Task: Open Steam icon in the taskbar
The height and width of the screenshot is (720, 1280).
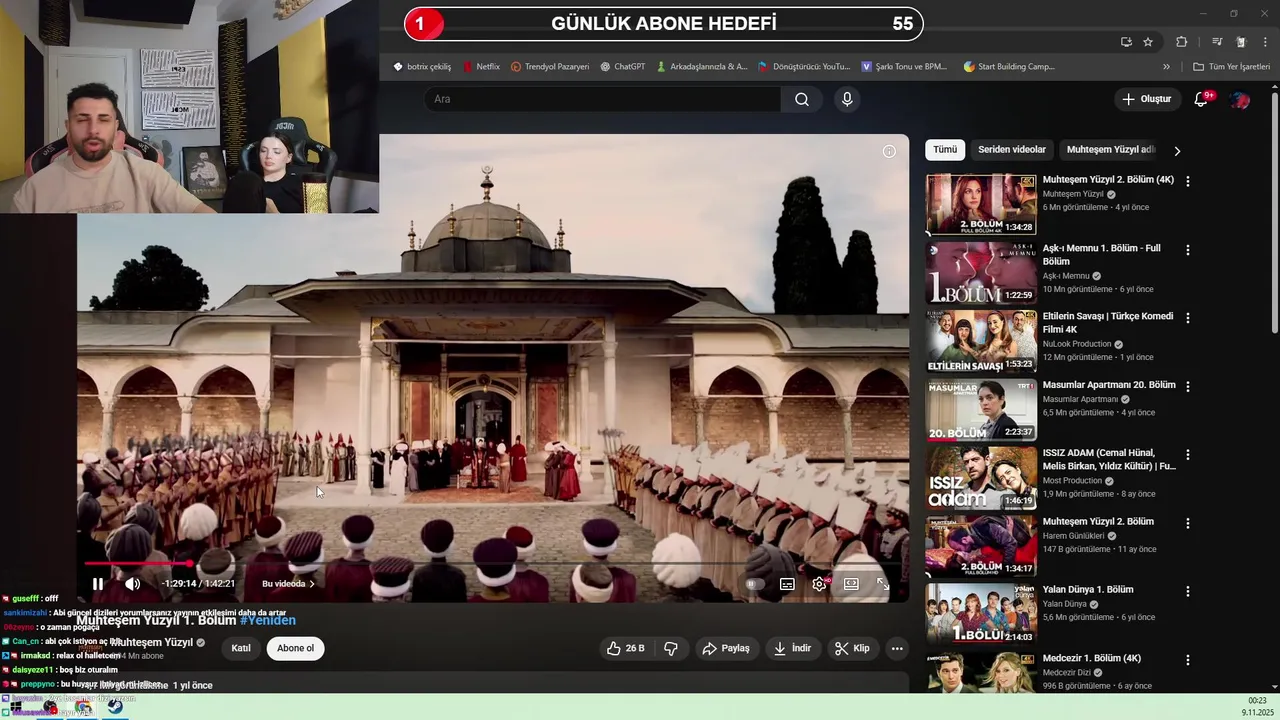Action: point(115,707)
